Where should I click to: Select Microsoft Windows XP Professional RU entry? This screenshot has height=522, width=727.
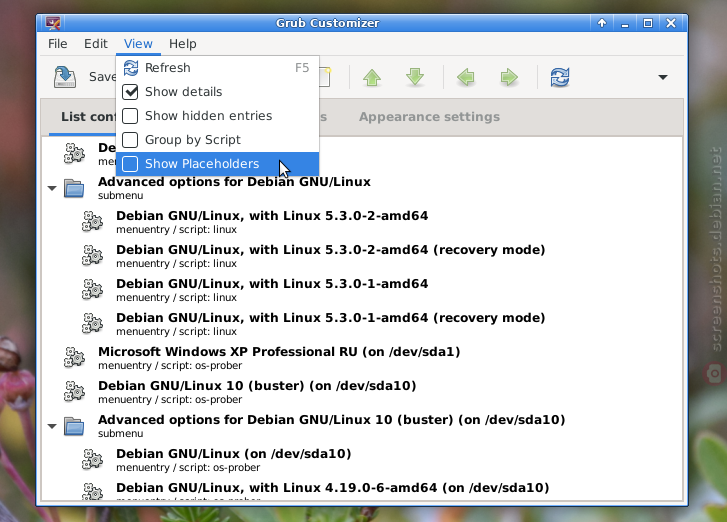(x=279, y=351)
